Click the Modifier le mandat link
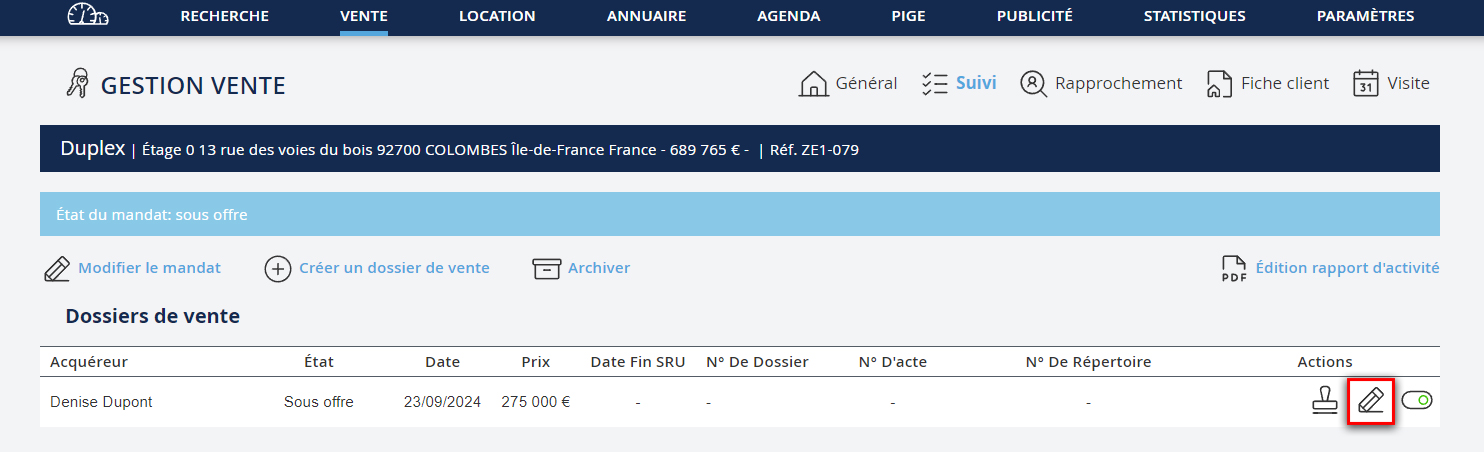 (x=149, y=268)
